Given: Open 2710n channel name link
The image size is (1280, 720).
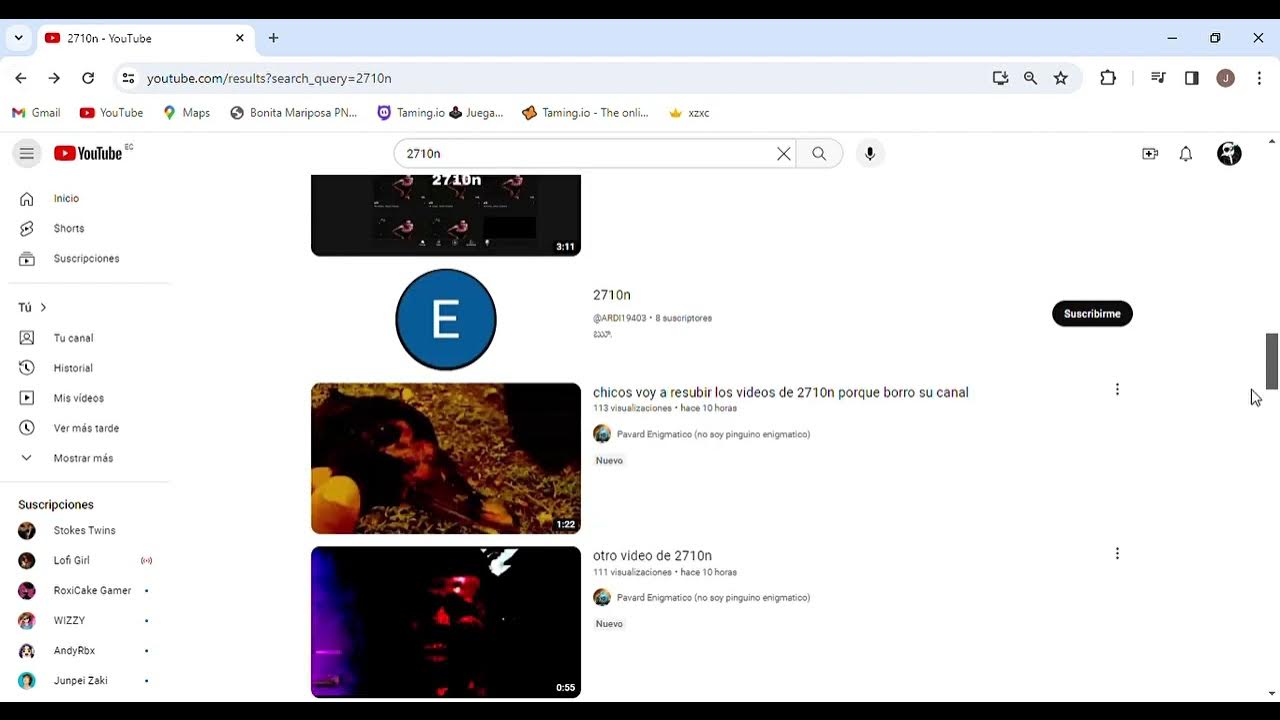Looking at the screenshot, I should pos(612,295).
